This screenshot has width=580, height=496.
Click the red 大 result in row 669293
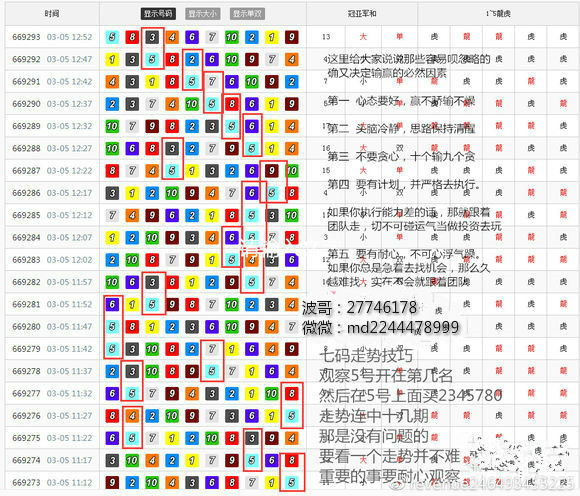click(x=363, y=37)
